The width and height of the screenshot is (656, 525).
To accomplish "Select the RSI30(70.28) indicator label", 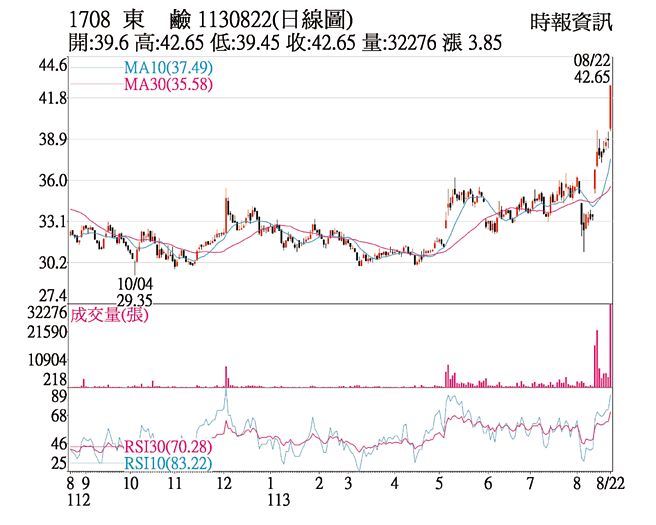I will click(169, 446).
